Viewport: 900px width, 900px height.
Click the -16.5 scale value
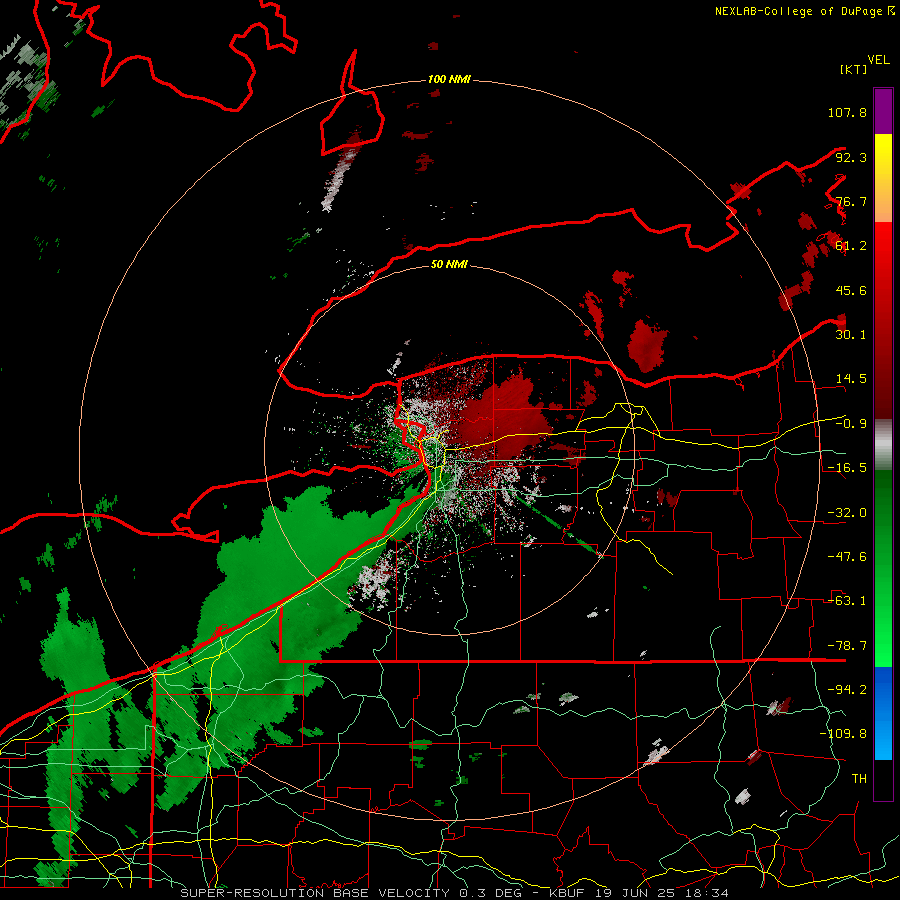[x=847, y=468]
